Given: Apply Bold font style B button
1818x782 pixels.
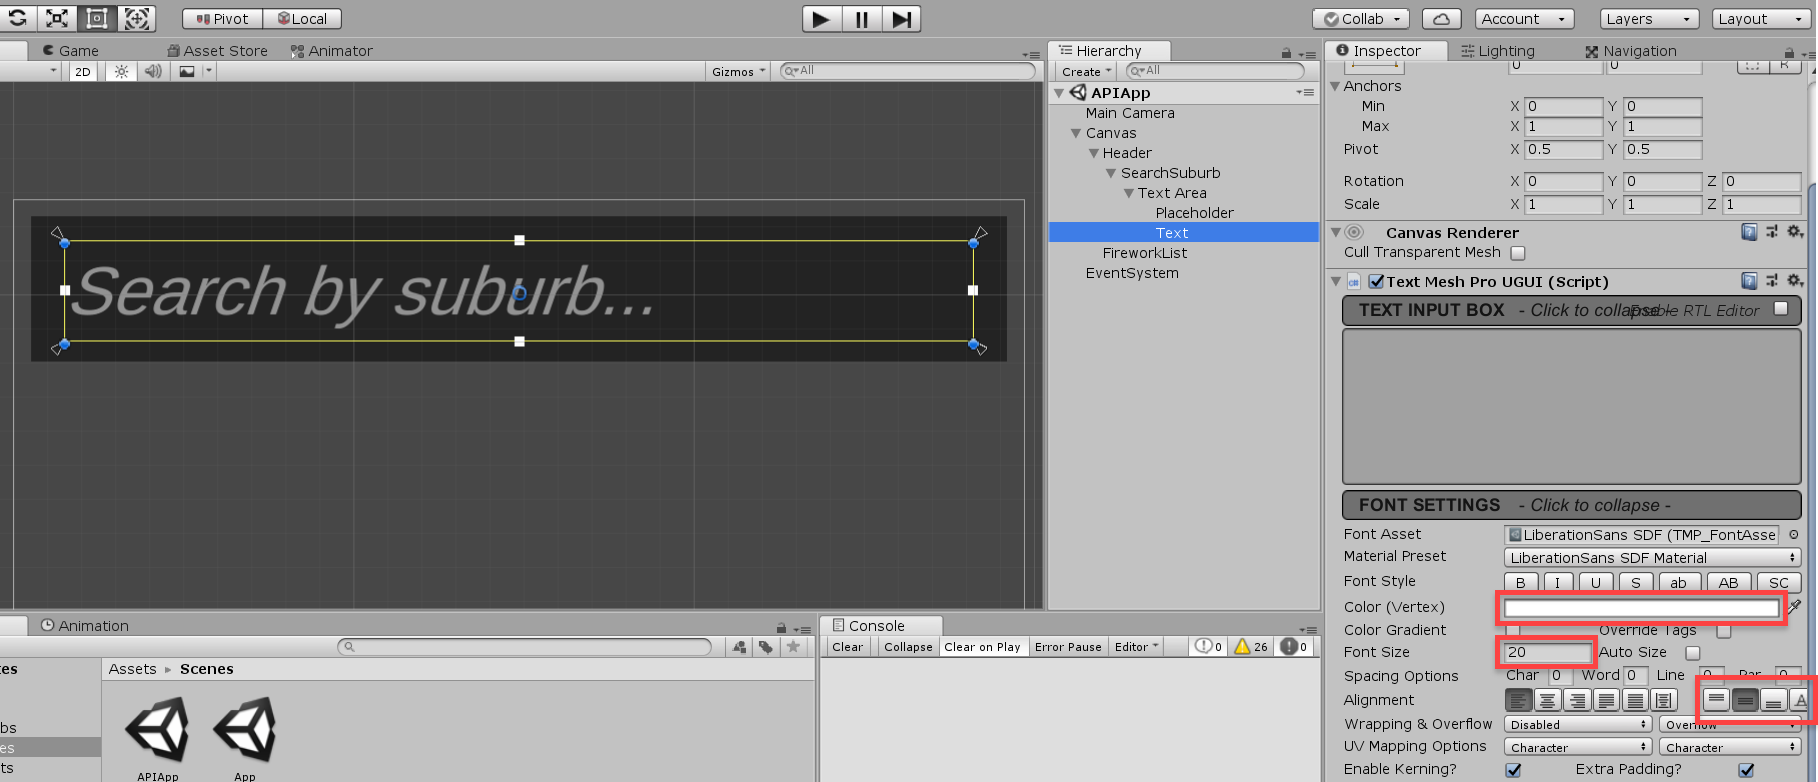Looking at the screenshot, I should tap(1521, 583).
